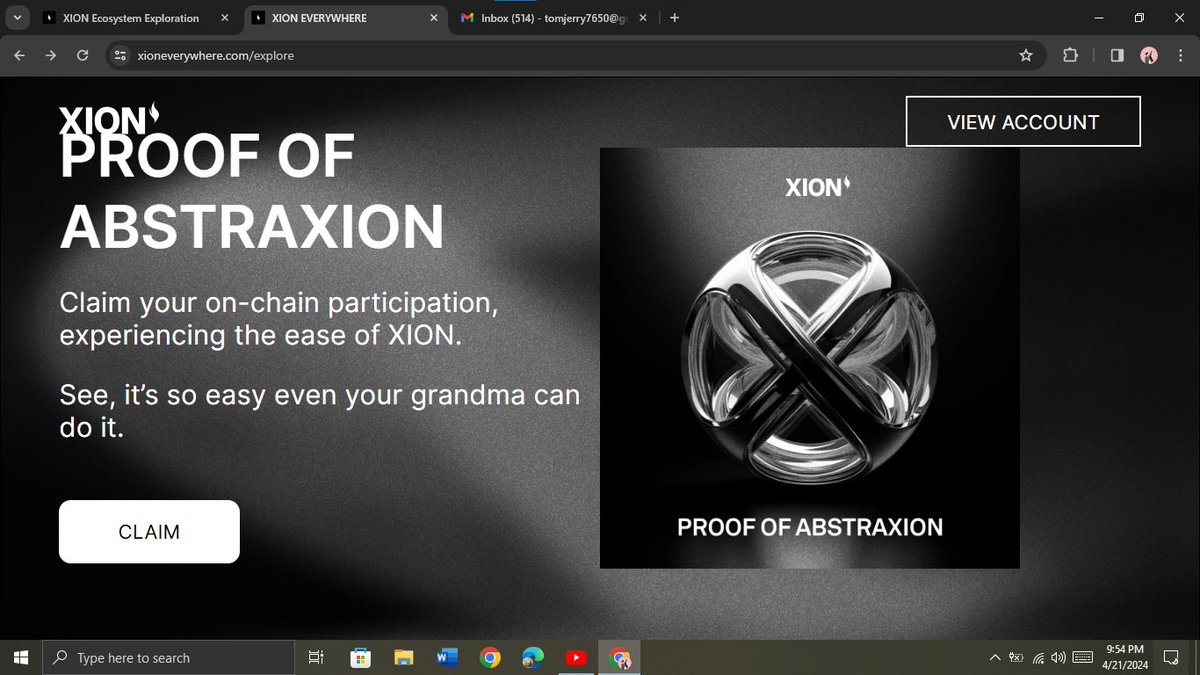Open a new browser tab
The width and height of the screenshot is (1200, 675).
click(x=674, y=18)
